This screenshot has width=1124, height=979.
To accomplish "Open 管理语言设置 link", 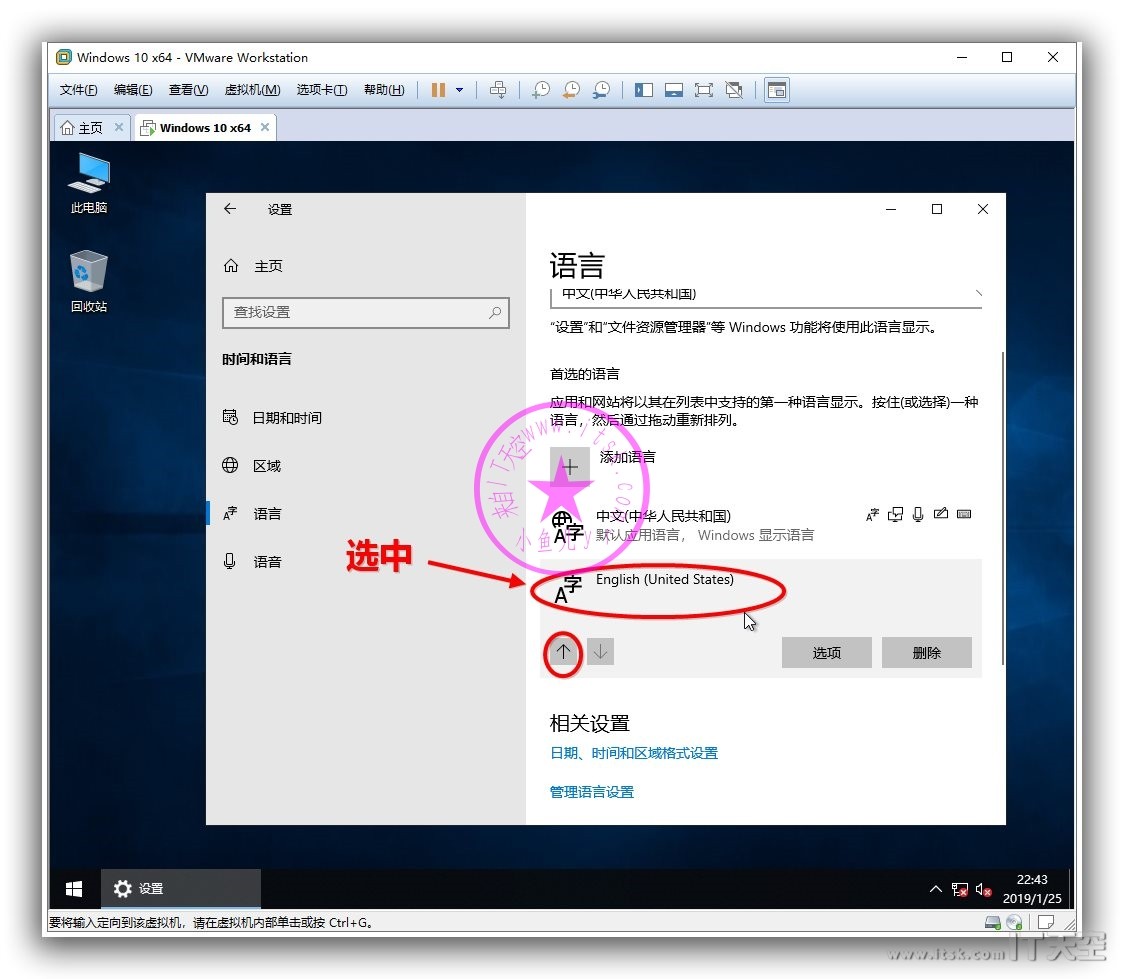I will [x=592, y=792].
